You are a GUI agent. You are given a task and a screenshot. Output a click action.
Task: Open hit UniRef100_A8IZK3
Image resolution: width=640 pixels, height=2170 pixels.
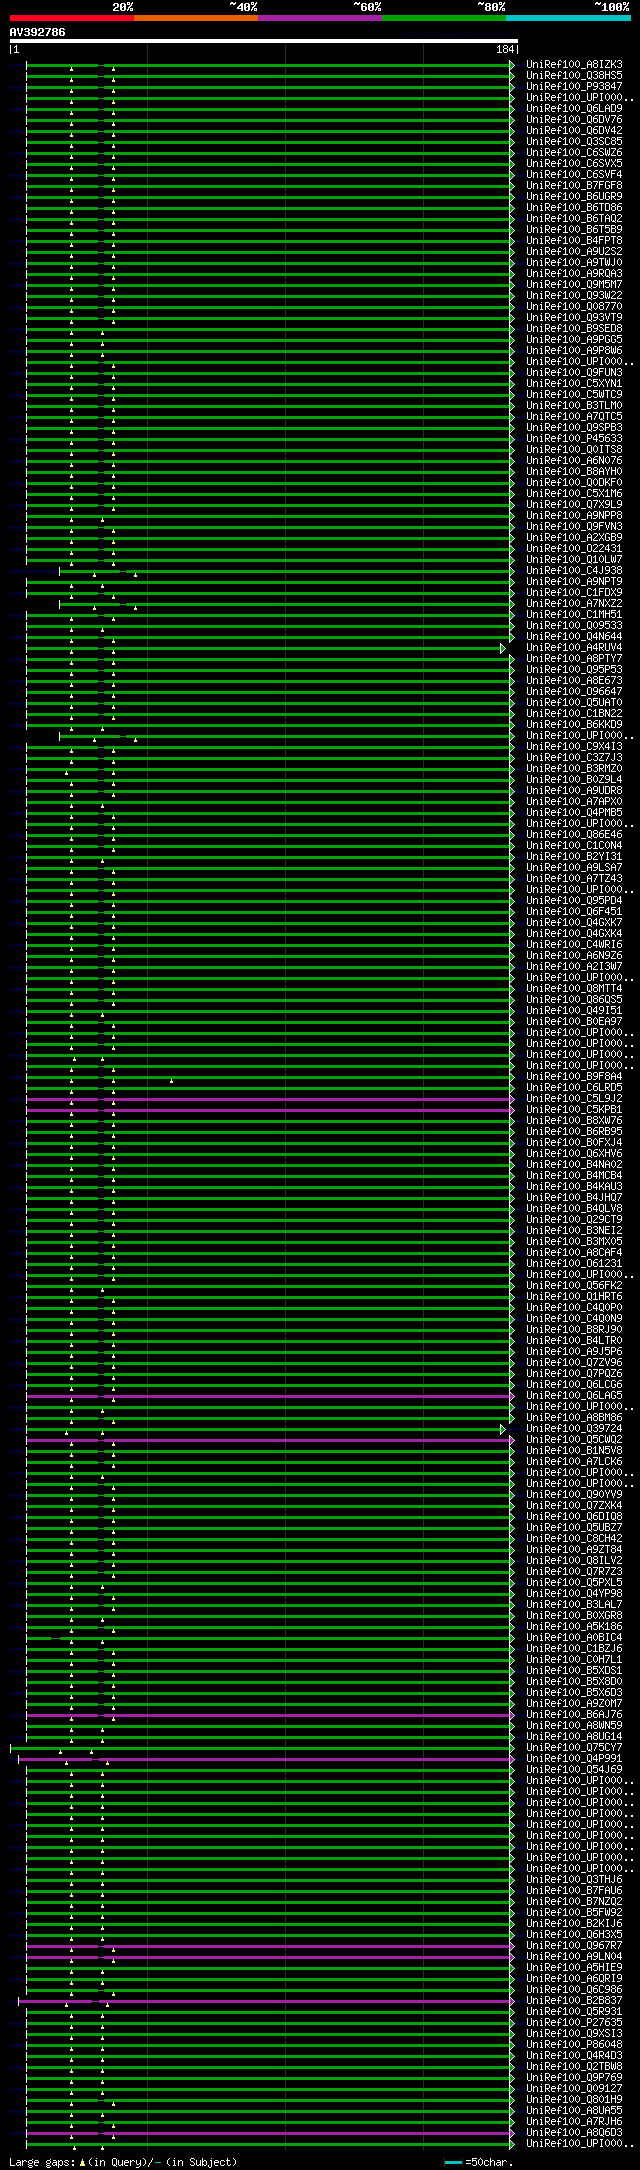tap(574, 65)
